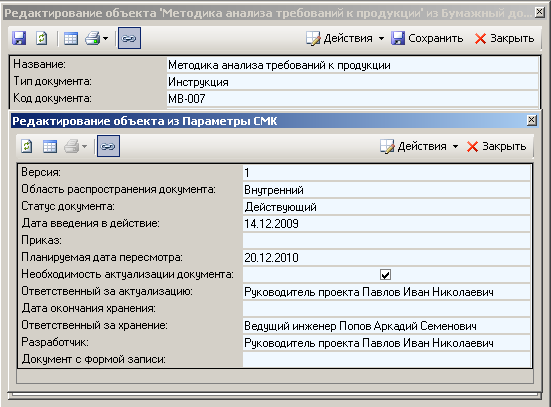551x407 pixels.
Task: Select the Область распространения field Внутренний
Action: click(x=387, y=190)
